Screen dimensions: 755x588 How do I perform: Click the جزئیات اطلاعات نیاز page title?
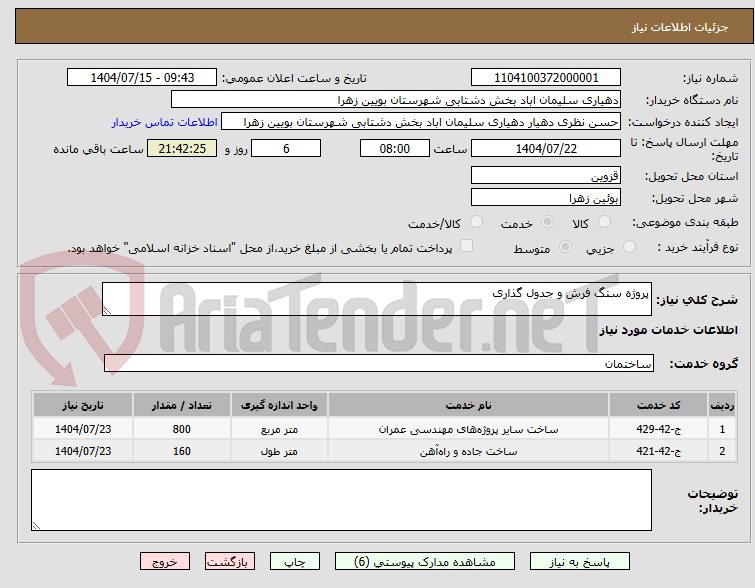click(x=679, y=27)
